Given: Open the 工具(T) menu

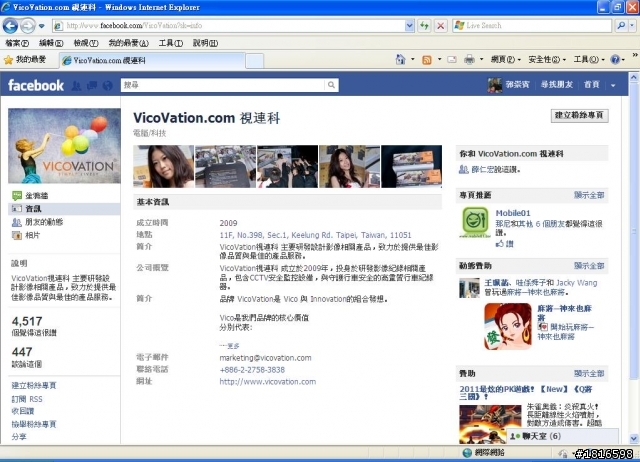Looking at the screenshot, I should [x=171, y=43].
